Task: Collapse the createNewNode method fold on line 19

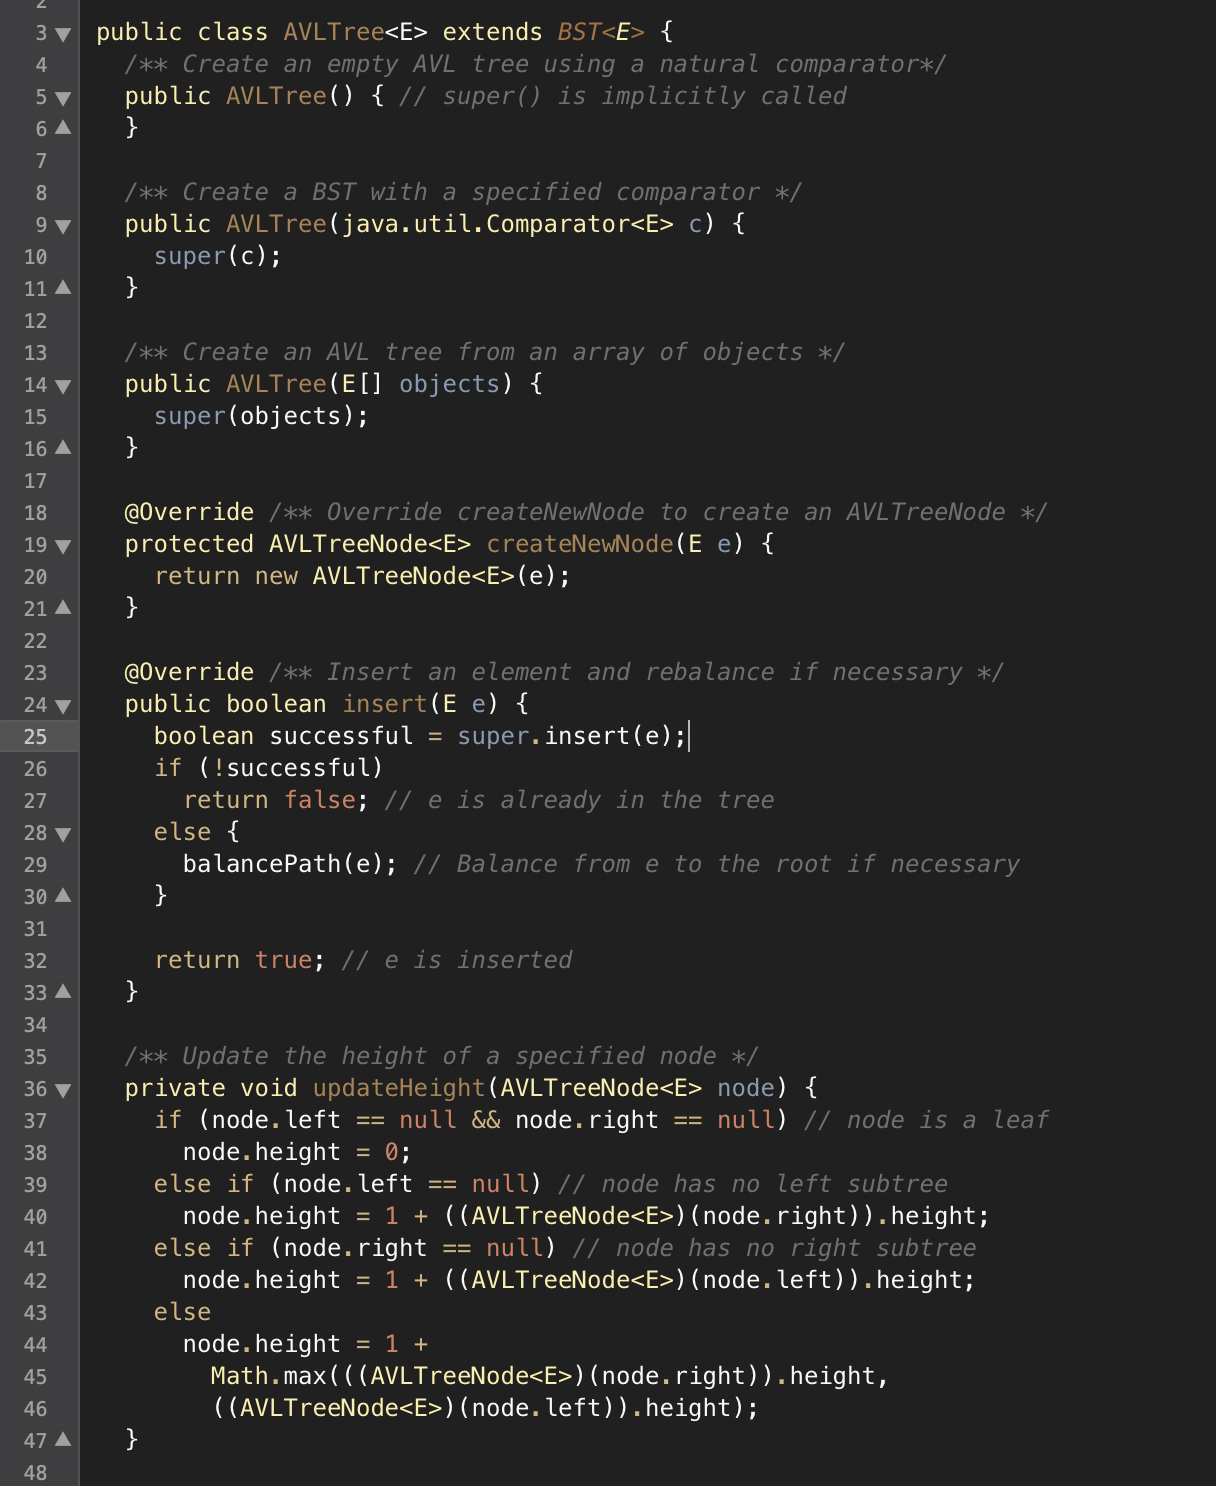Action: click(x=62, y=544)
